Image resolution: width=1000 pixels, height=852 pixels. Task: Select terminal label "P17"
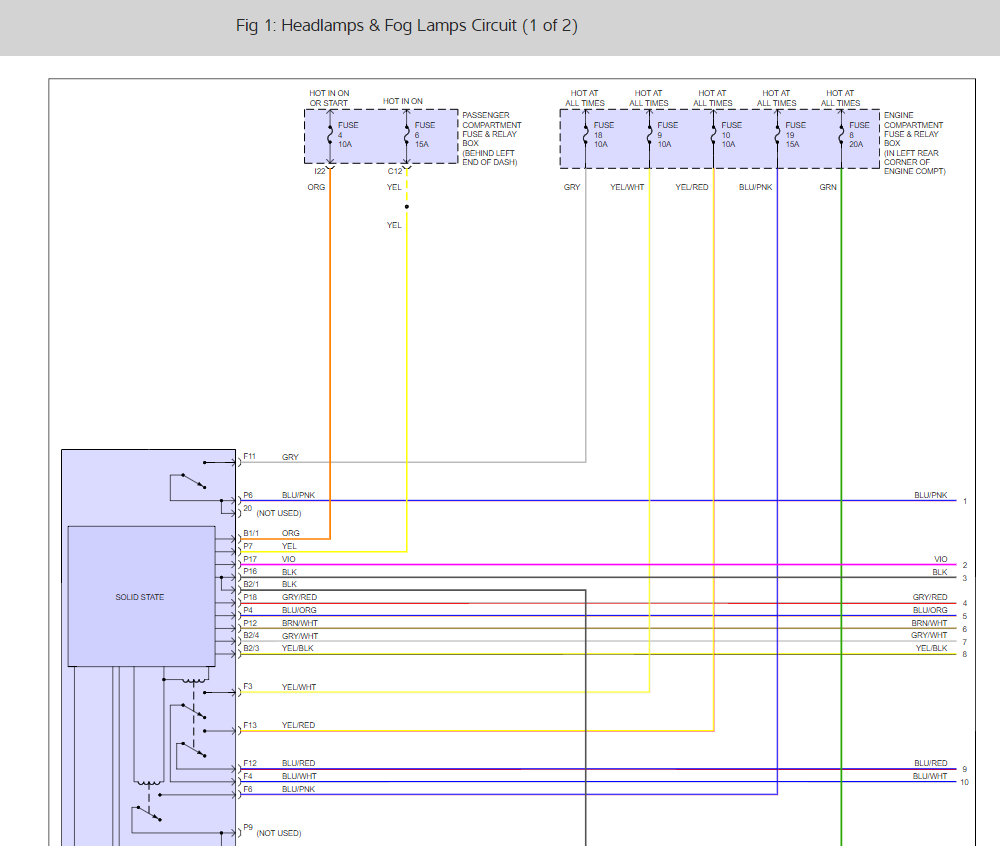pos(250,559)
